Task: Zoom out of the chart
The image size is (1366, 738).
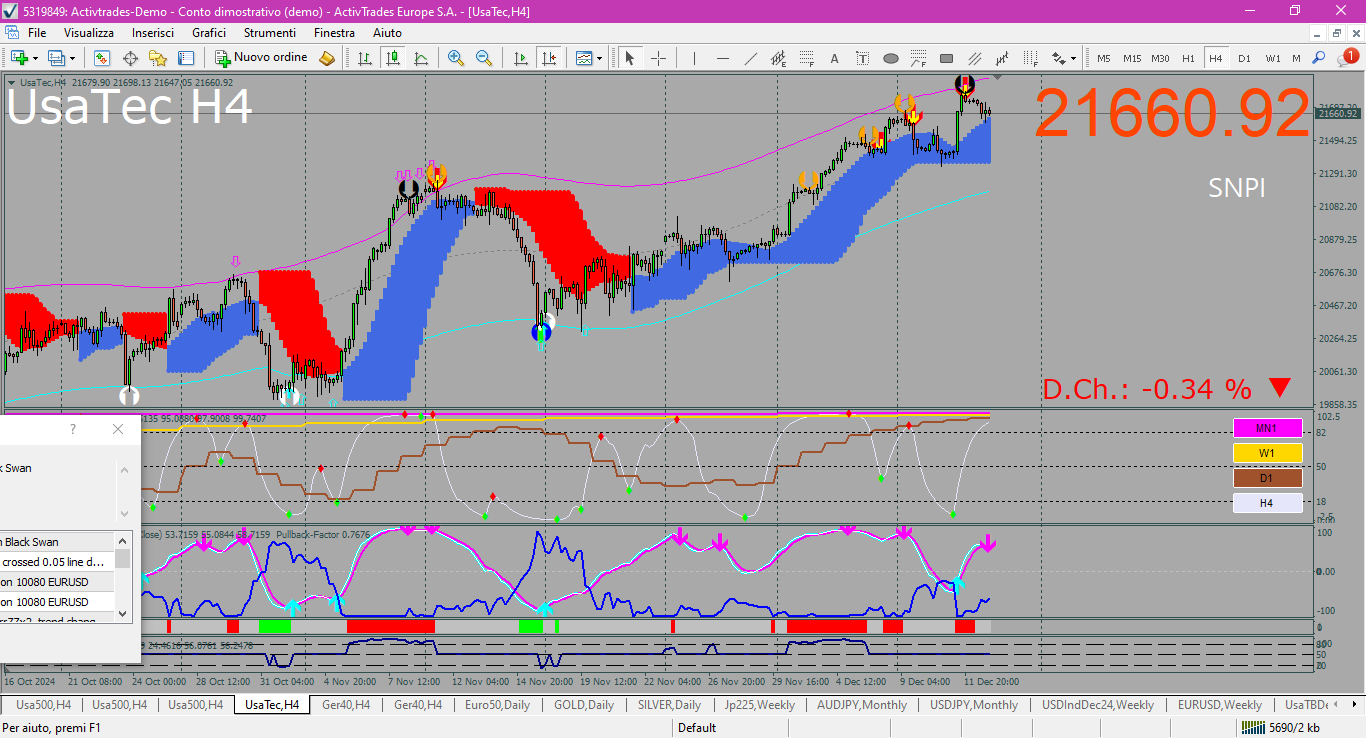Action: (484, 58)
